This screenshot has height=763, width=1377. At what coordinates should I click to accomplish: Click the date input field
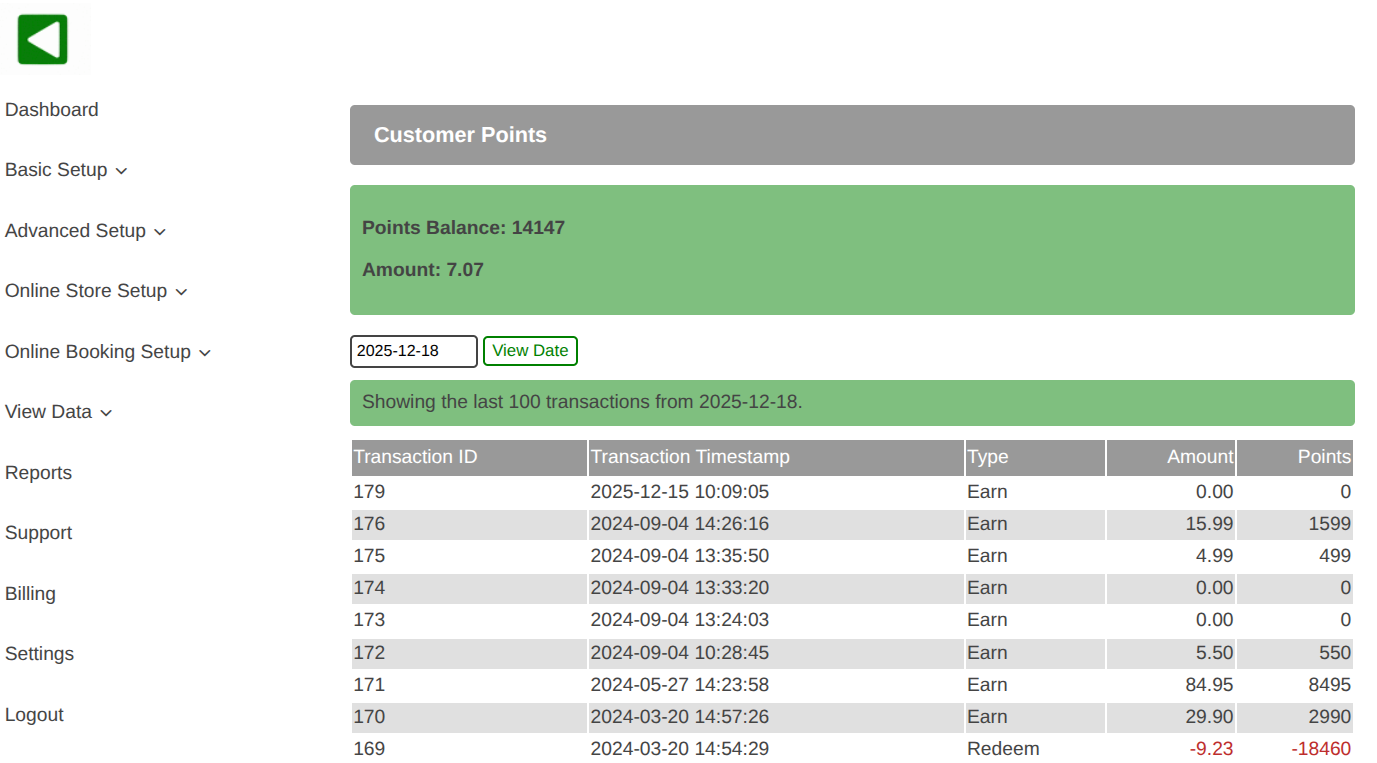tap(413, 351)
